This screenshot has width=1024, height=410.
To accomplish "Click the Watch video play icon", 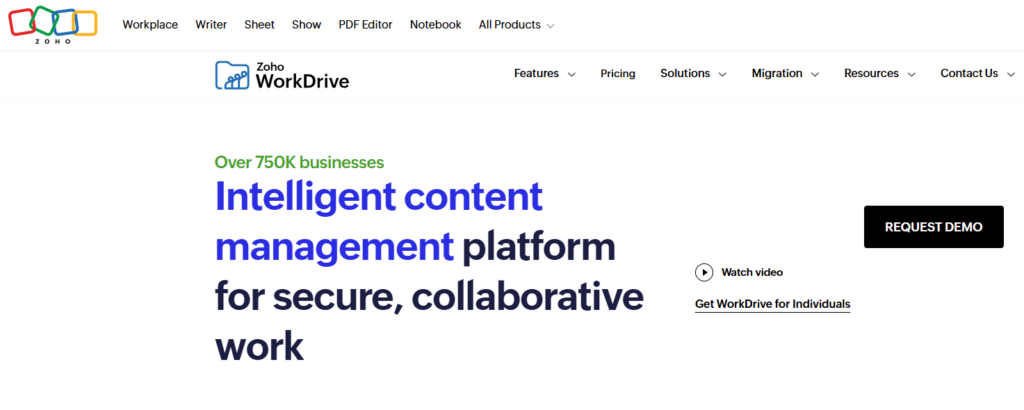I will click(704, 272).
